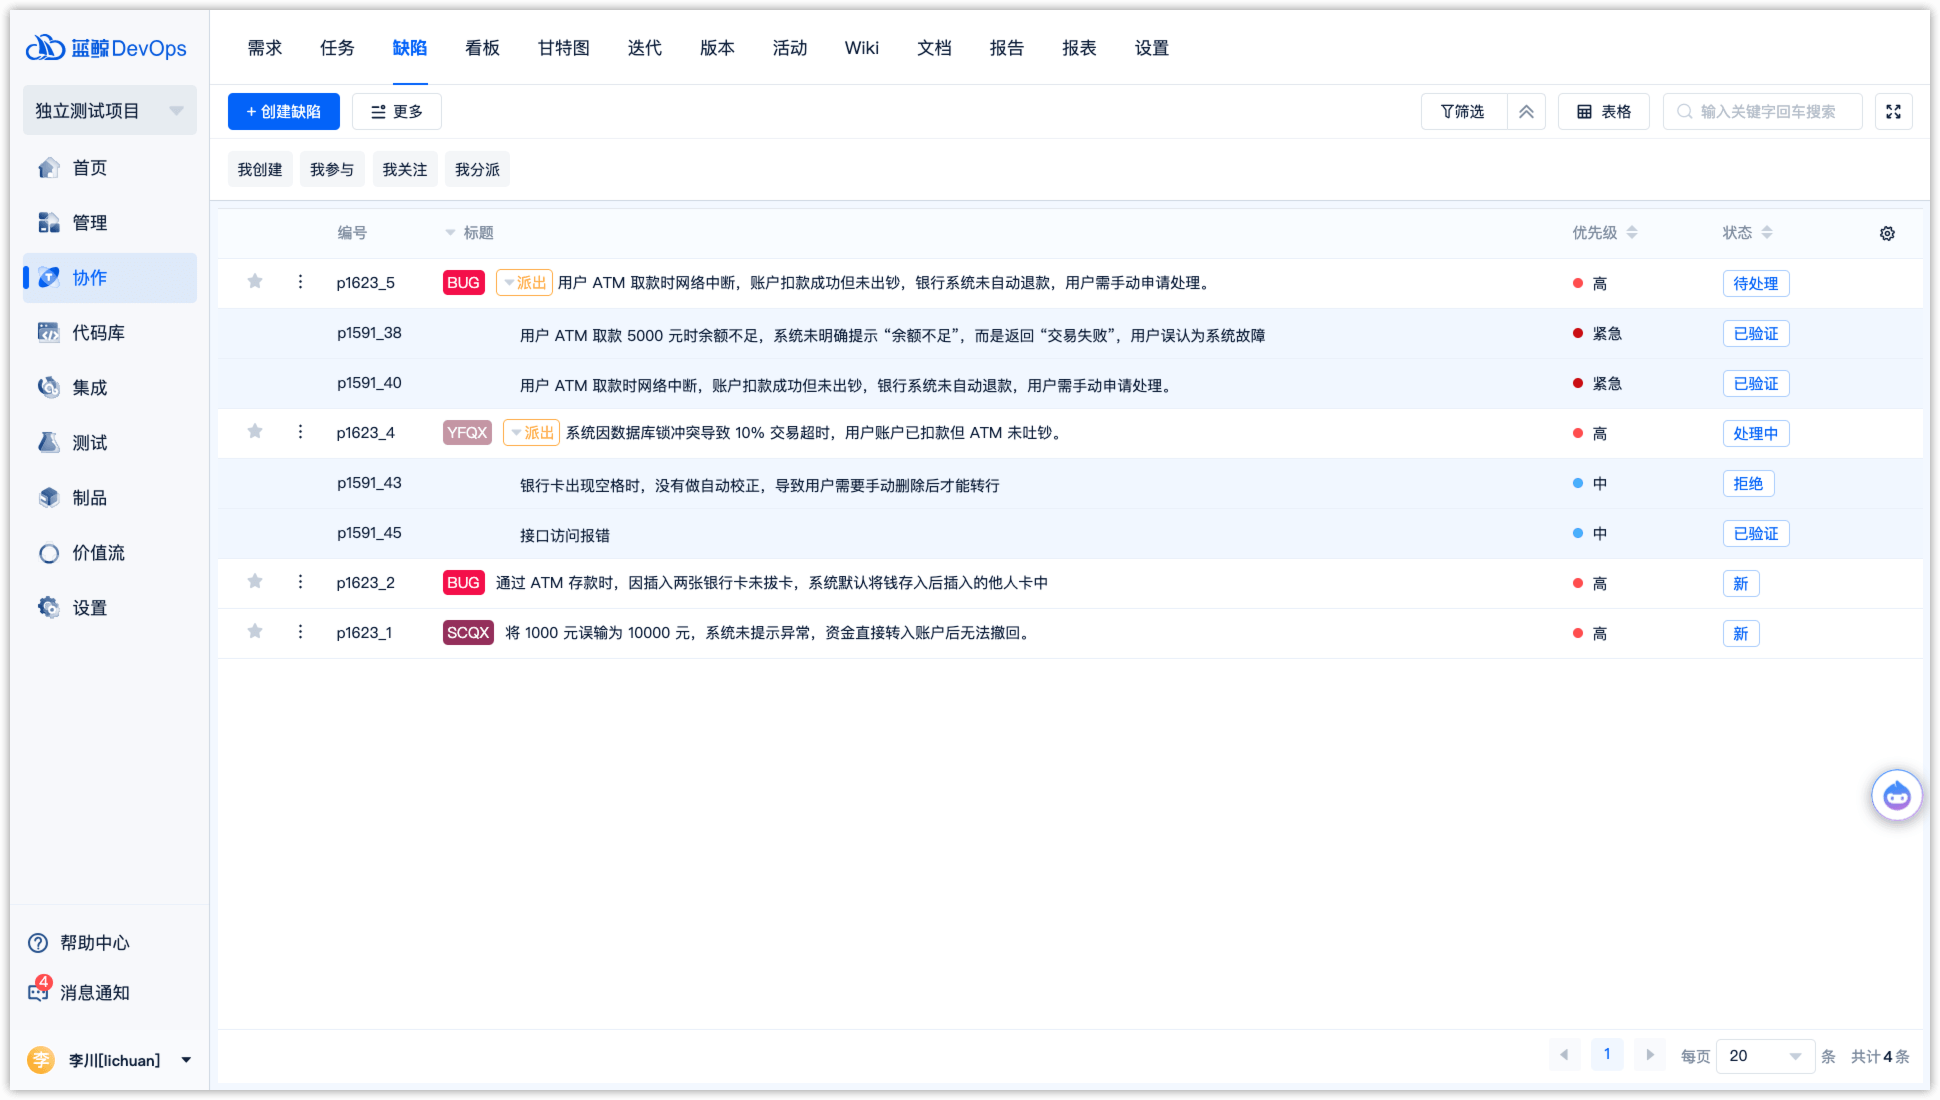Filter by 我关注 quick filter
The image size is (1940, 1100).
click(404, 170)
